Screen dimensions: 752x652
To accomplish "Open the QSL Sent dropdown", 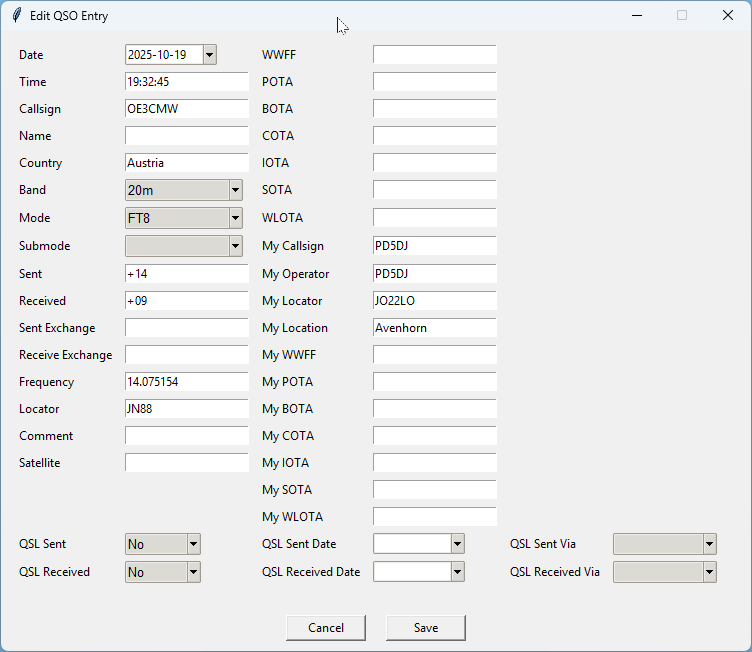I will click(x=194, y=544).
